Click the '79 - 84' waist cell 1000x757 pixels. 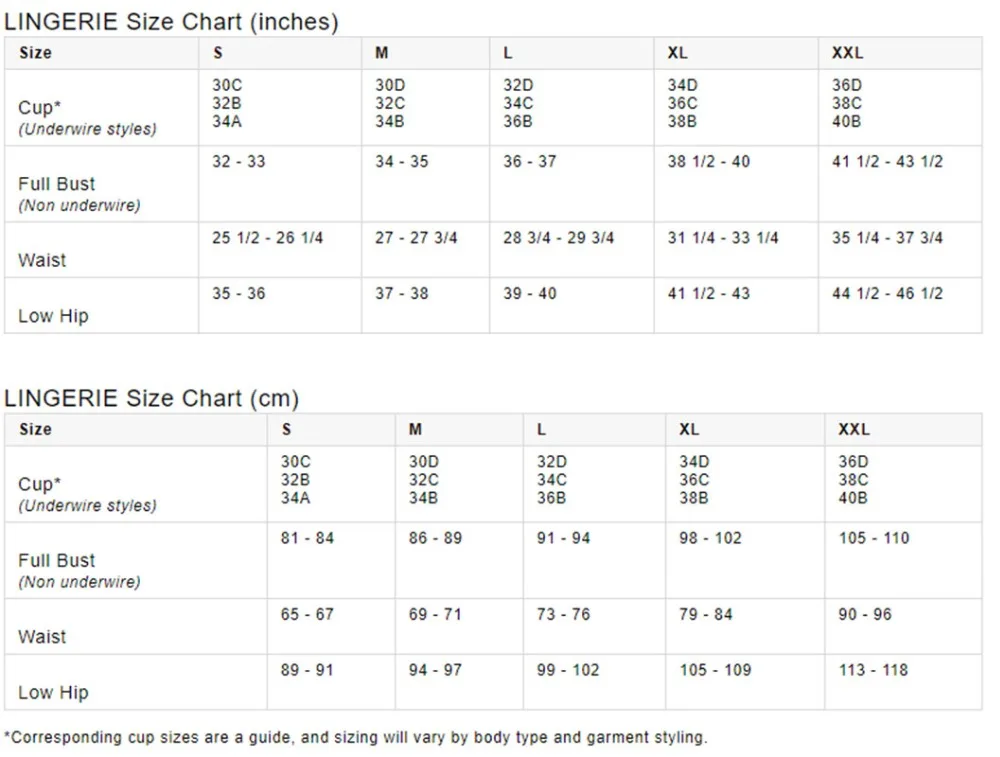pyautogui.click(x=706, y=614)
